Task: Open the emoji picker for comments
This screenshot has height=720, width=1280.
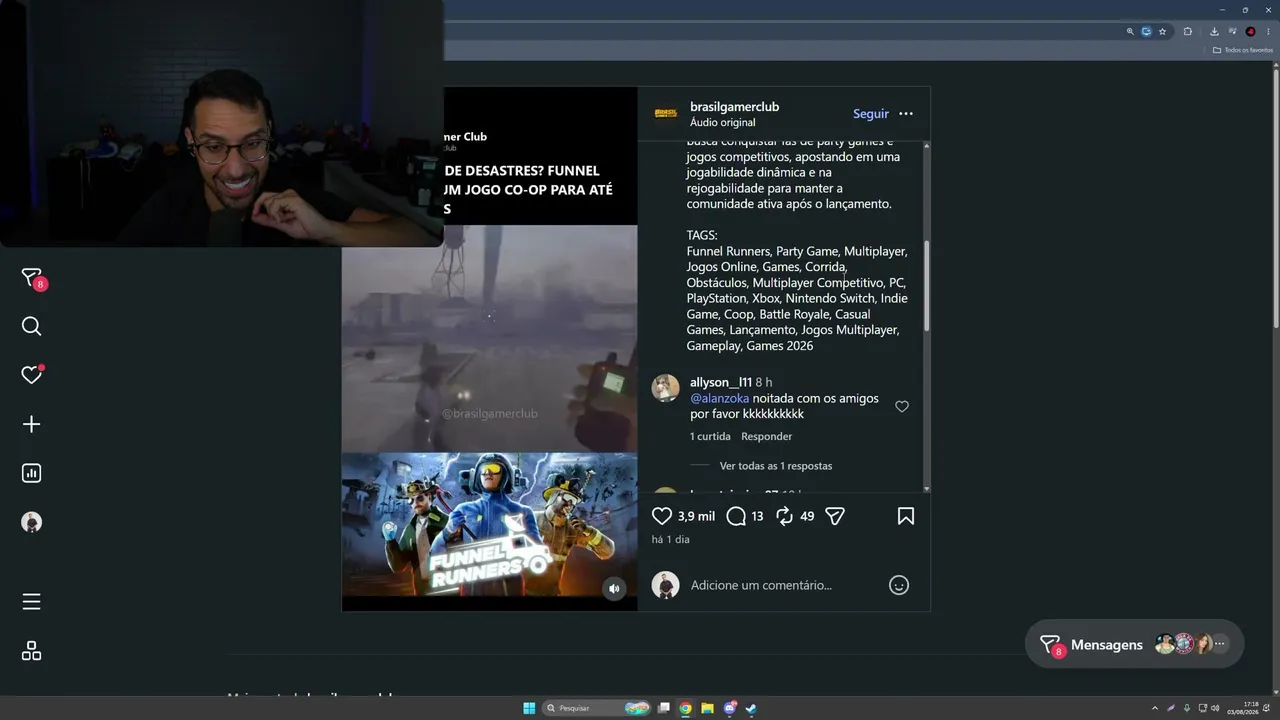Action: point(899,585)
